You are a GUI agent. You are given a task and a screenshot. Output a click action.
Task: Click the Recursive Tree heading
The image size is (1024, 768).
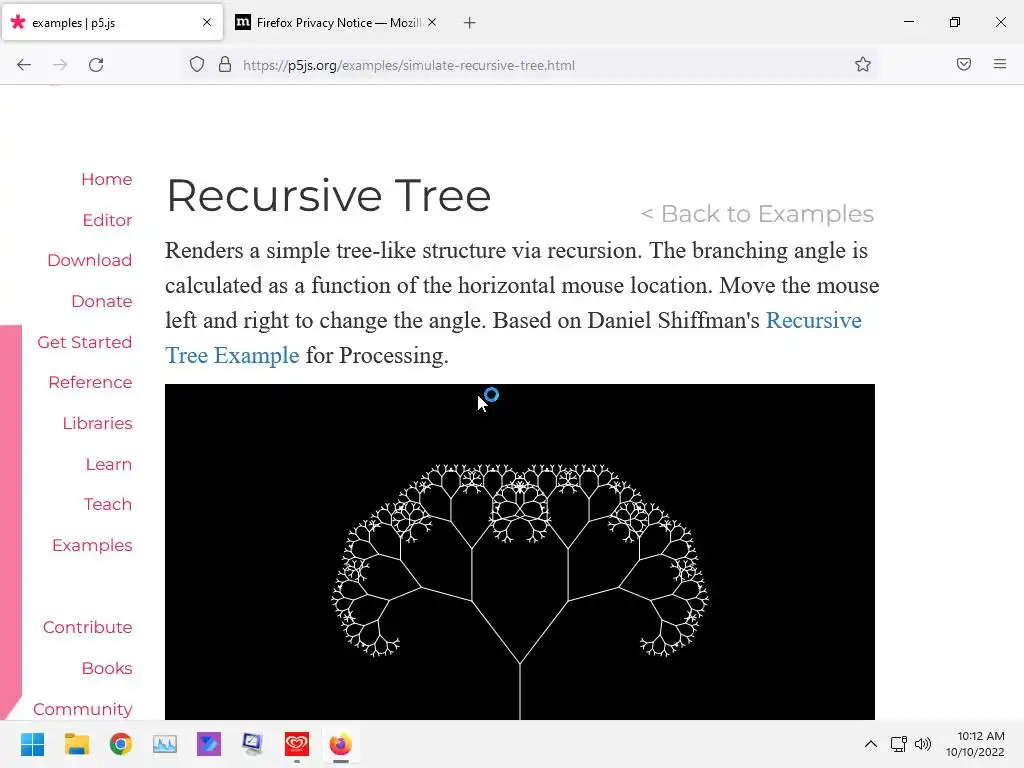328,195
